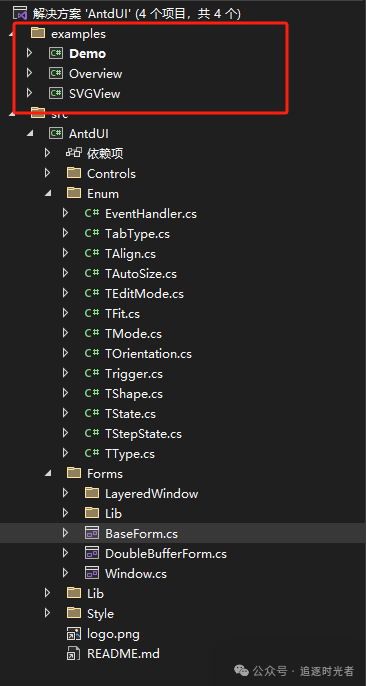
Task: Expand the Demo project node
Action: pyautogui.click(x=29, y=53)
